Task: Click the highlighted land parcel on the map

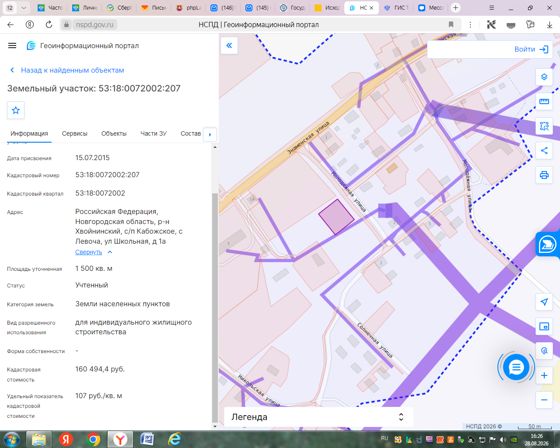Action: [x=336, y=216]
